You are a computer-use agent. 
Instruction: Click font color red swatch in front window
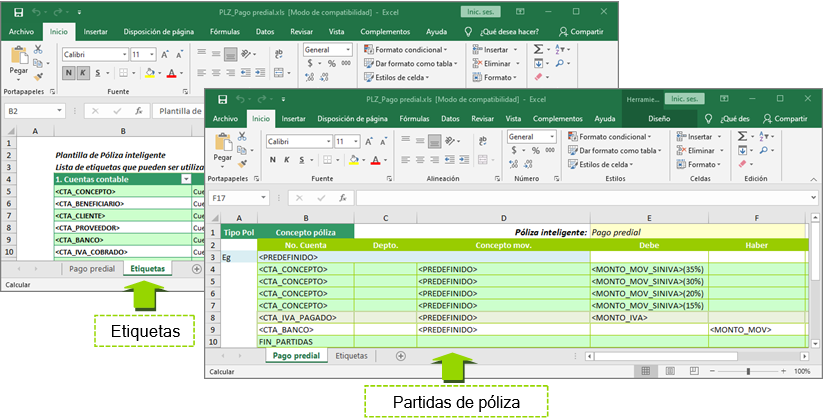(375, 160)
